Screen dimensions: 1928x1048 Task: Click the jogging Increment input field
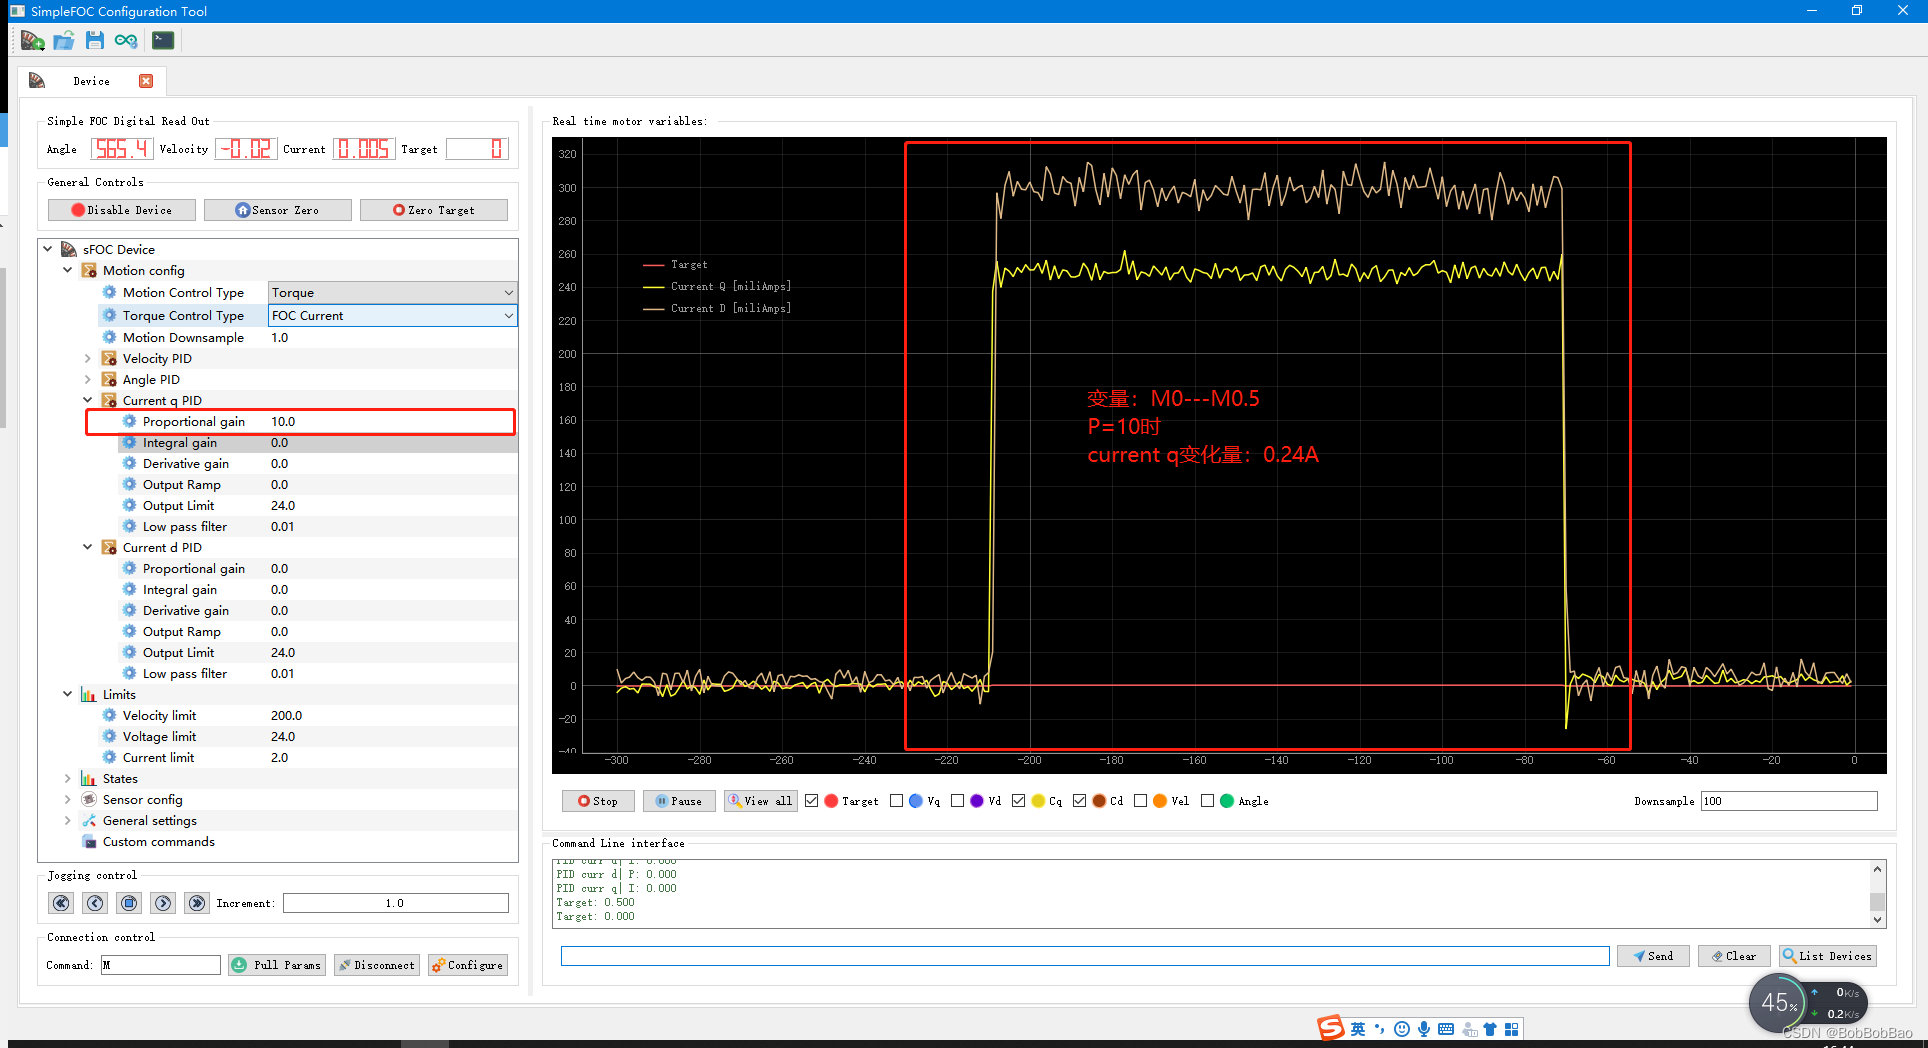click(395, 903)
